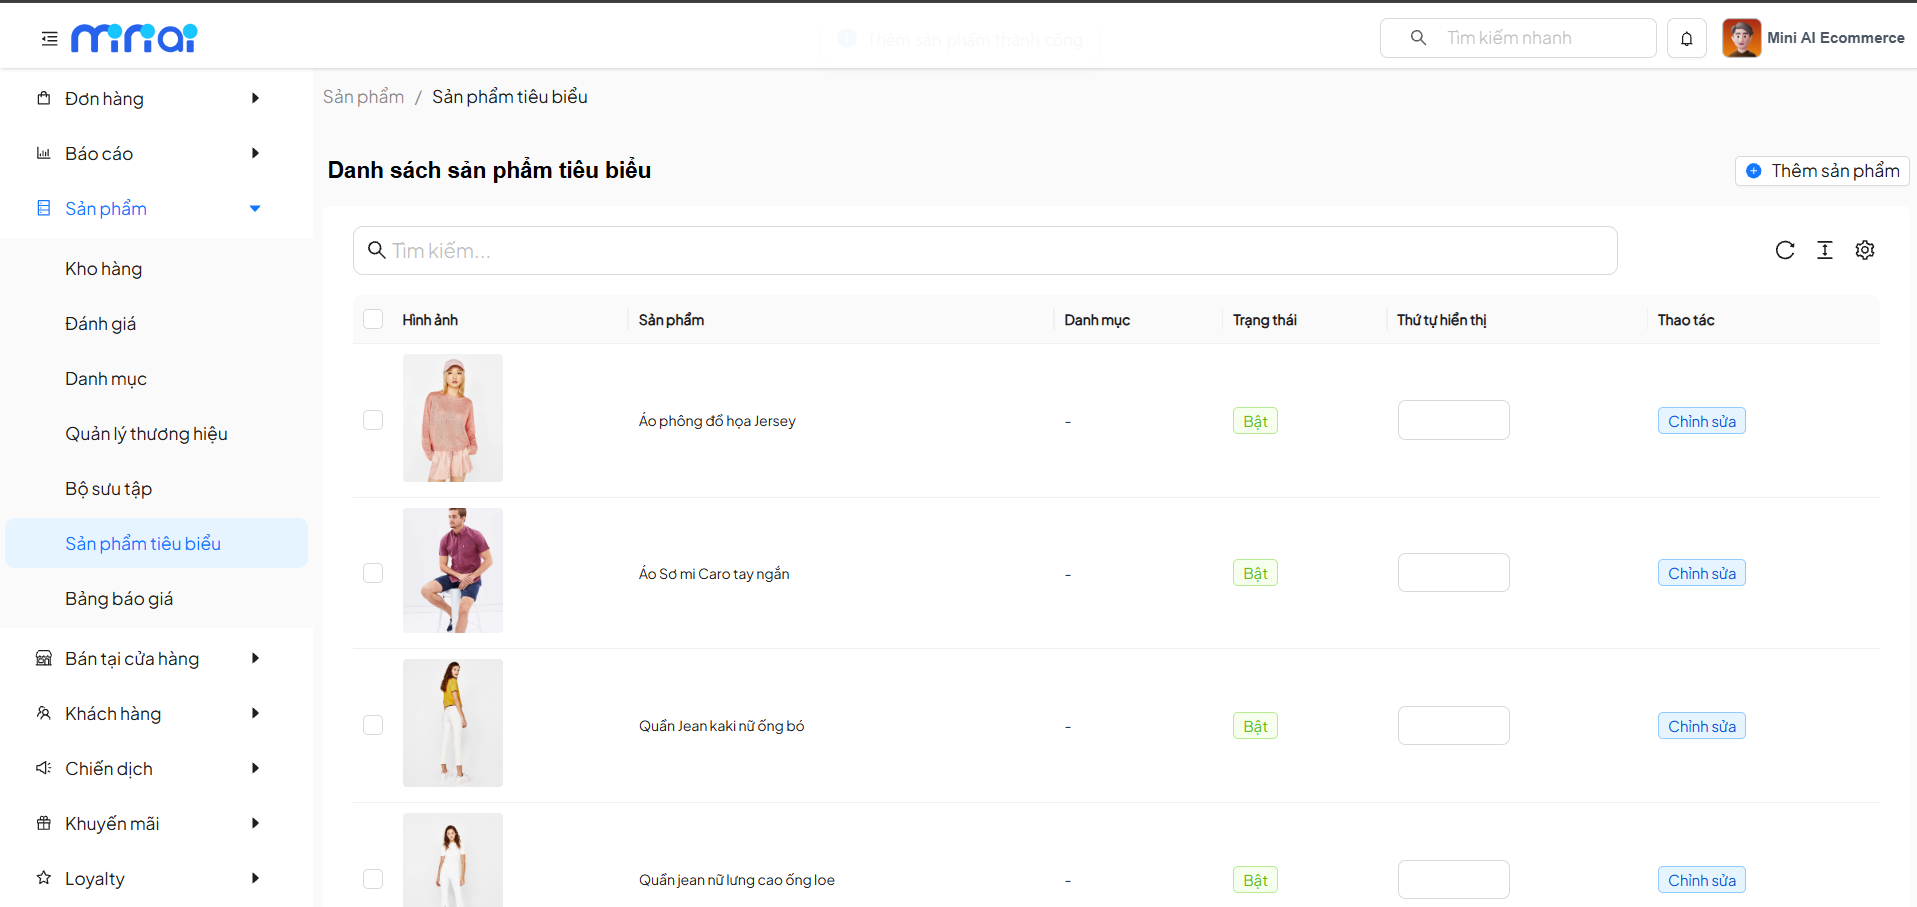Viewport: 1917px width, 907px height.
Task: Click the magnifier in quick search
Action: (x=1418, y=38)
